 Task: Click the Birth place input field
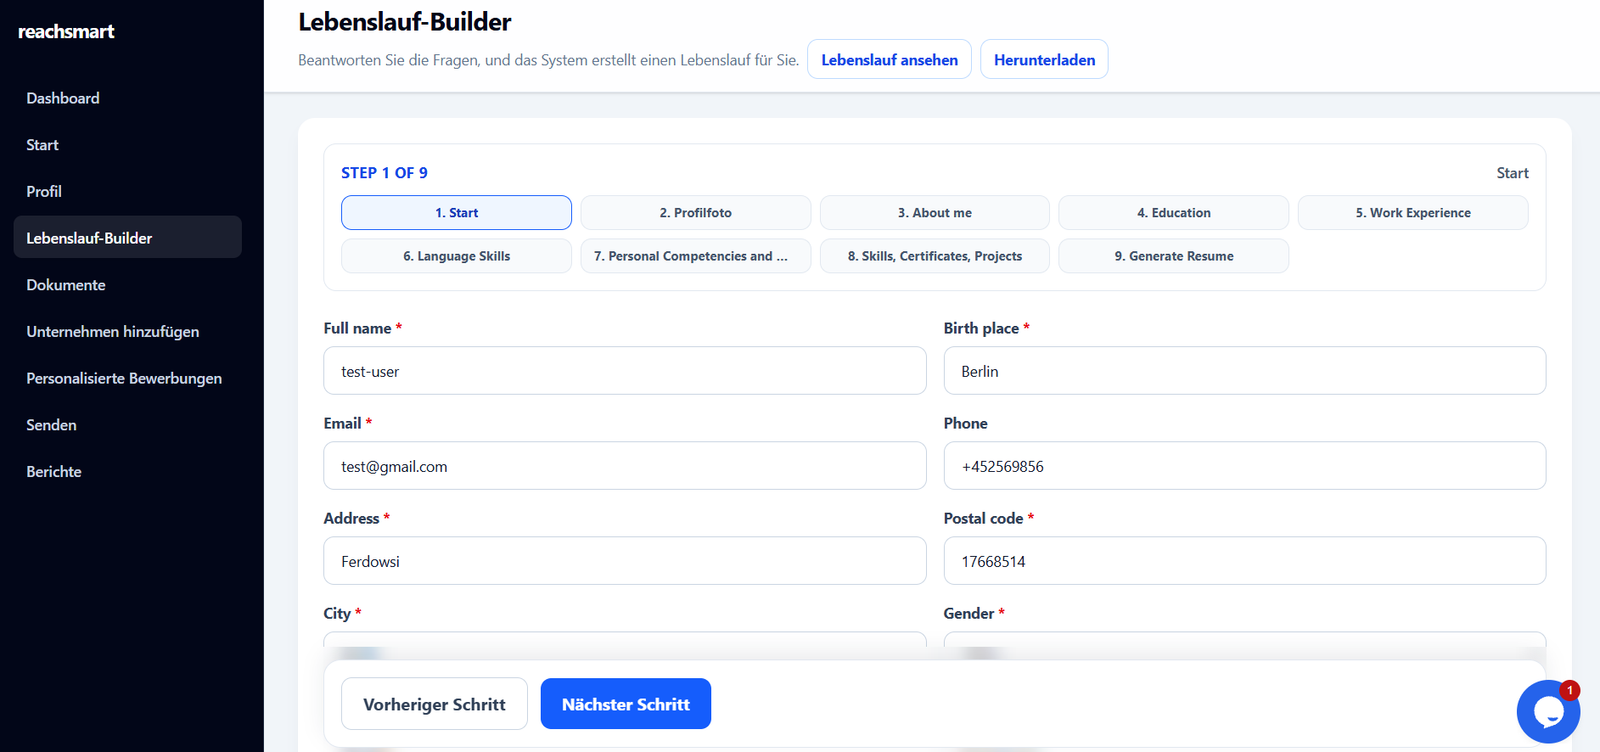(1245, 371)
